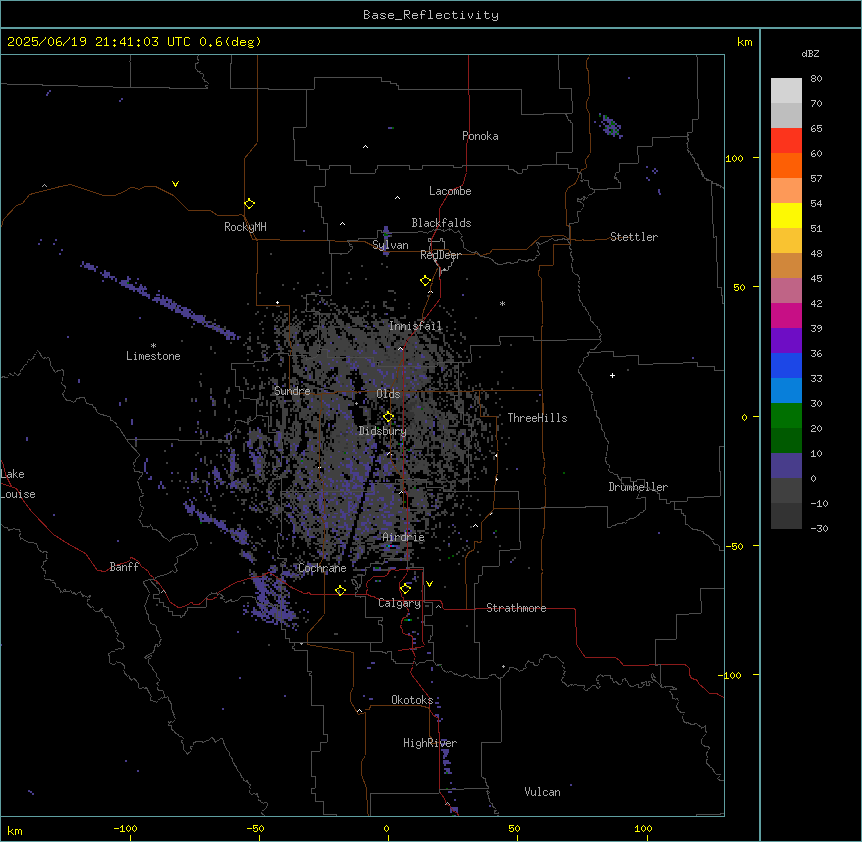
Task: Select the yellow diamond marker between Olds and Didsbury
Action: (388, 417)
